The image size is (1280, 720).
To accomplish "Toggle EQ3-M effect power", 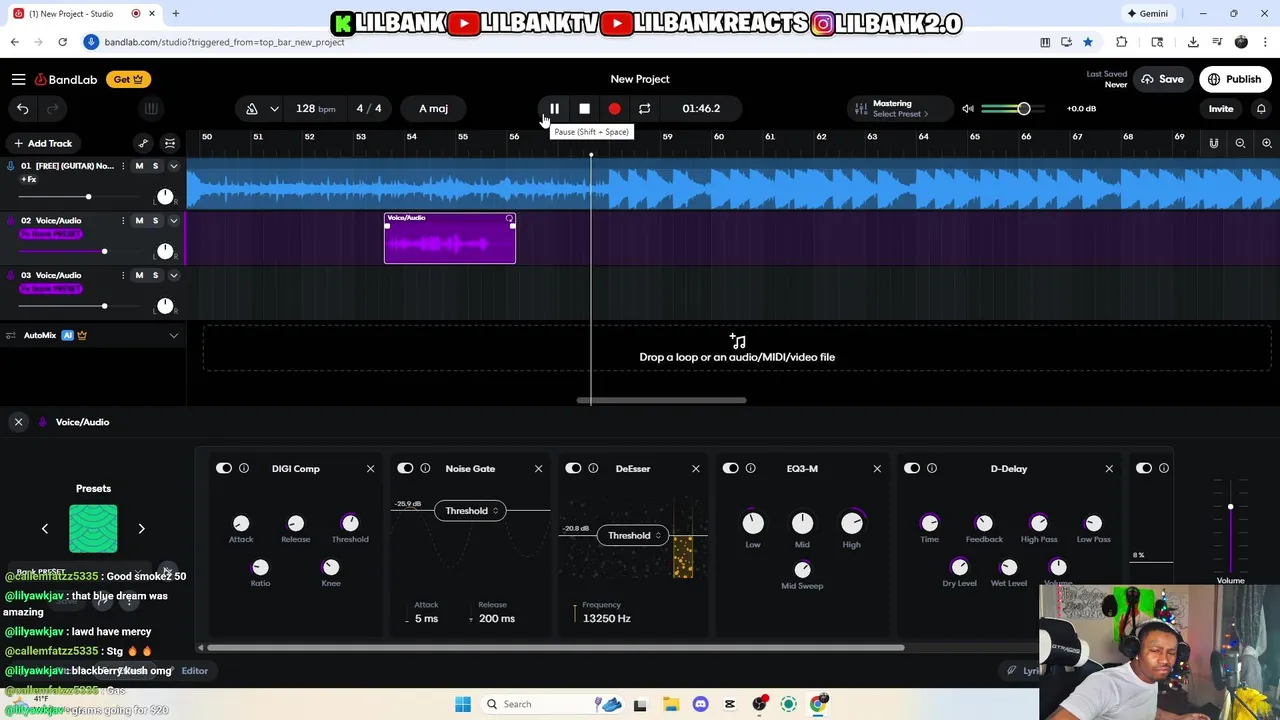I will pos(731,468).
